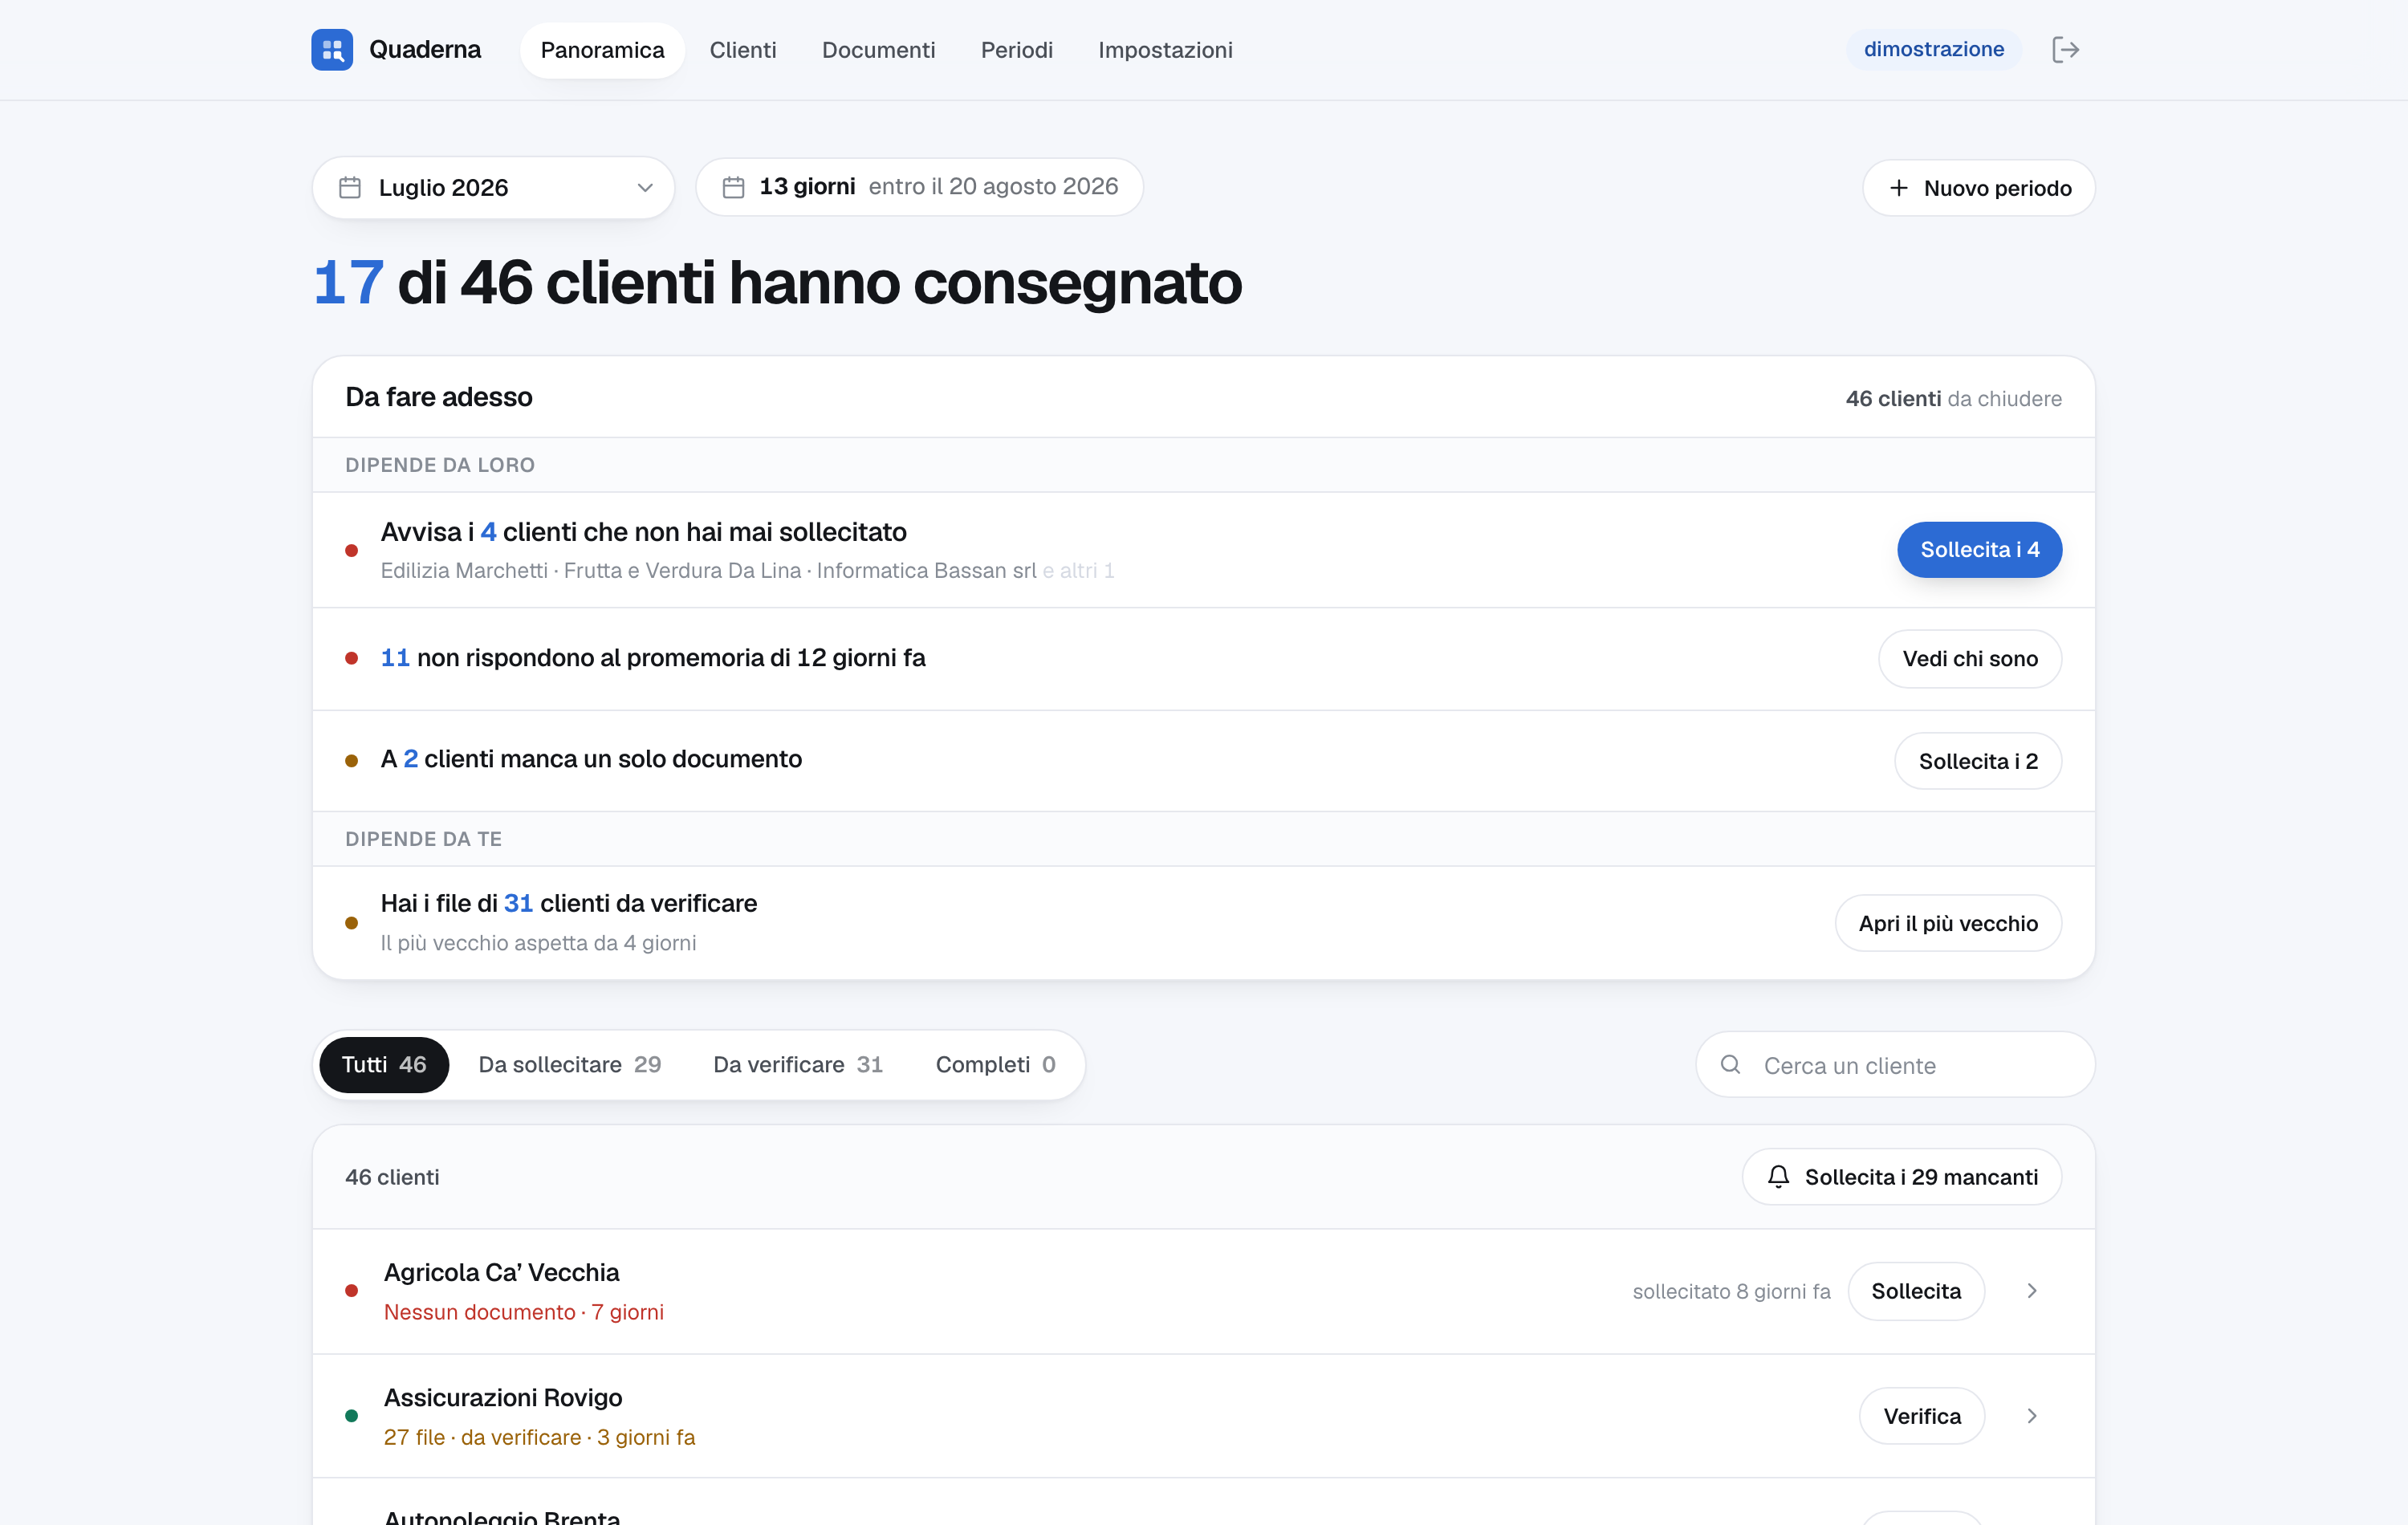Click Verifica for Assicurazioni Rovigo
2408x1525 pixels.
pyautogui.click(x=1921, y=1415)
